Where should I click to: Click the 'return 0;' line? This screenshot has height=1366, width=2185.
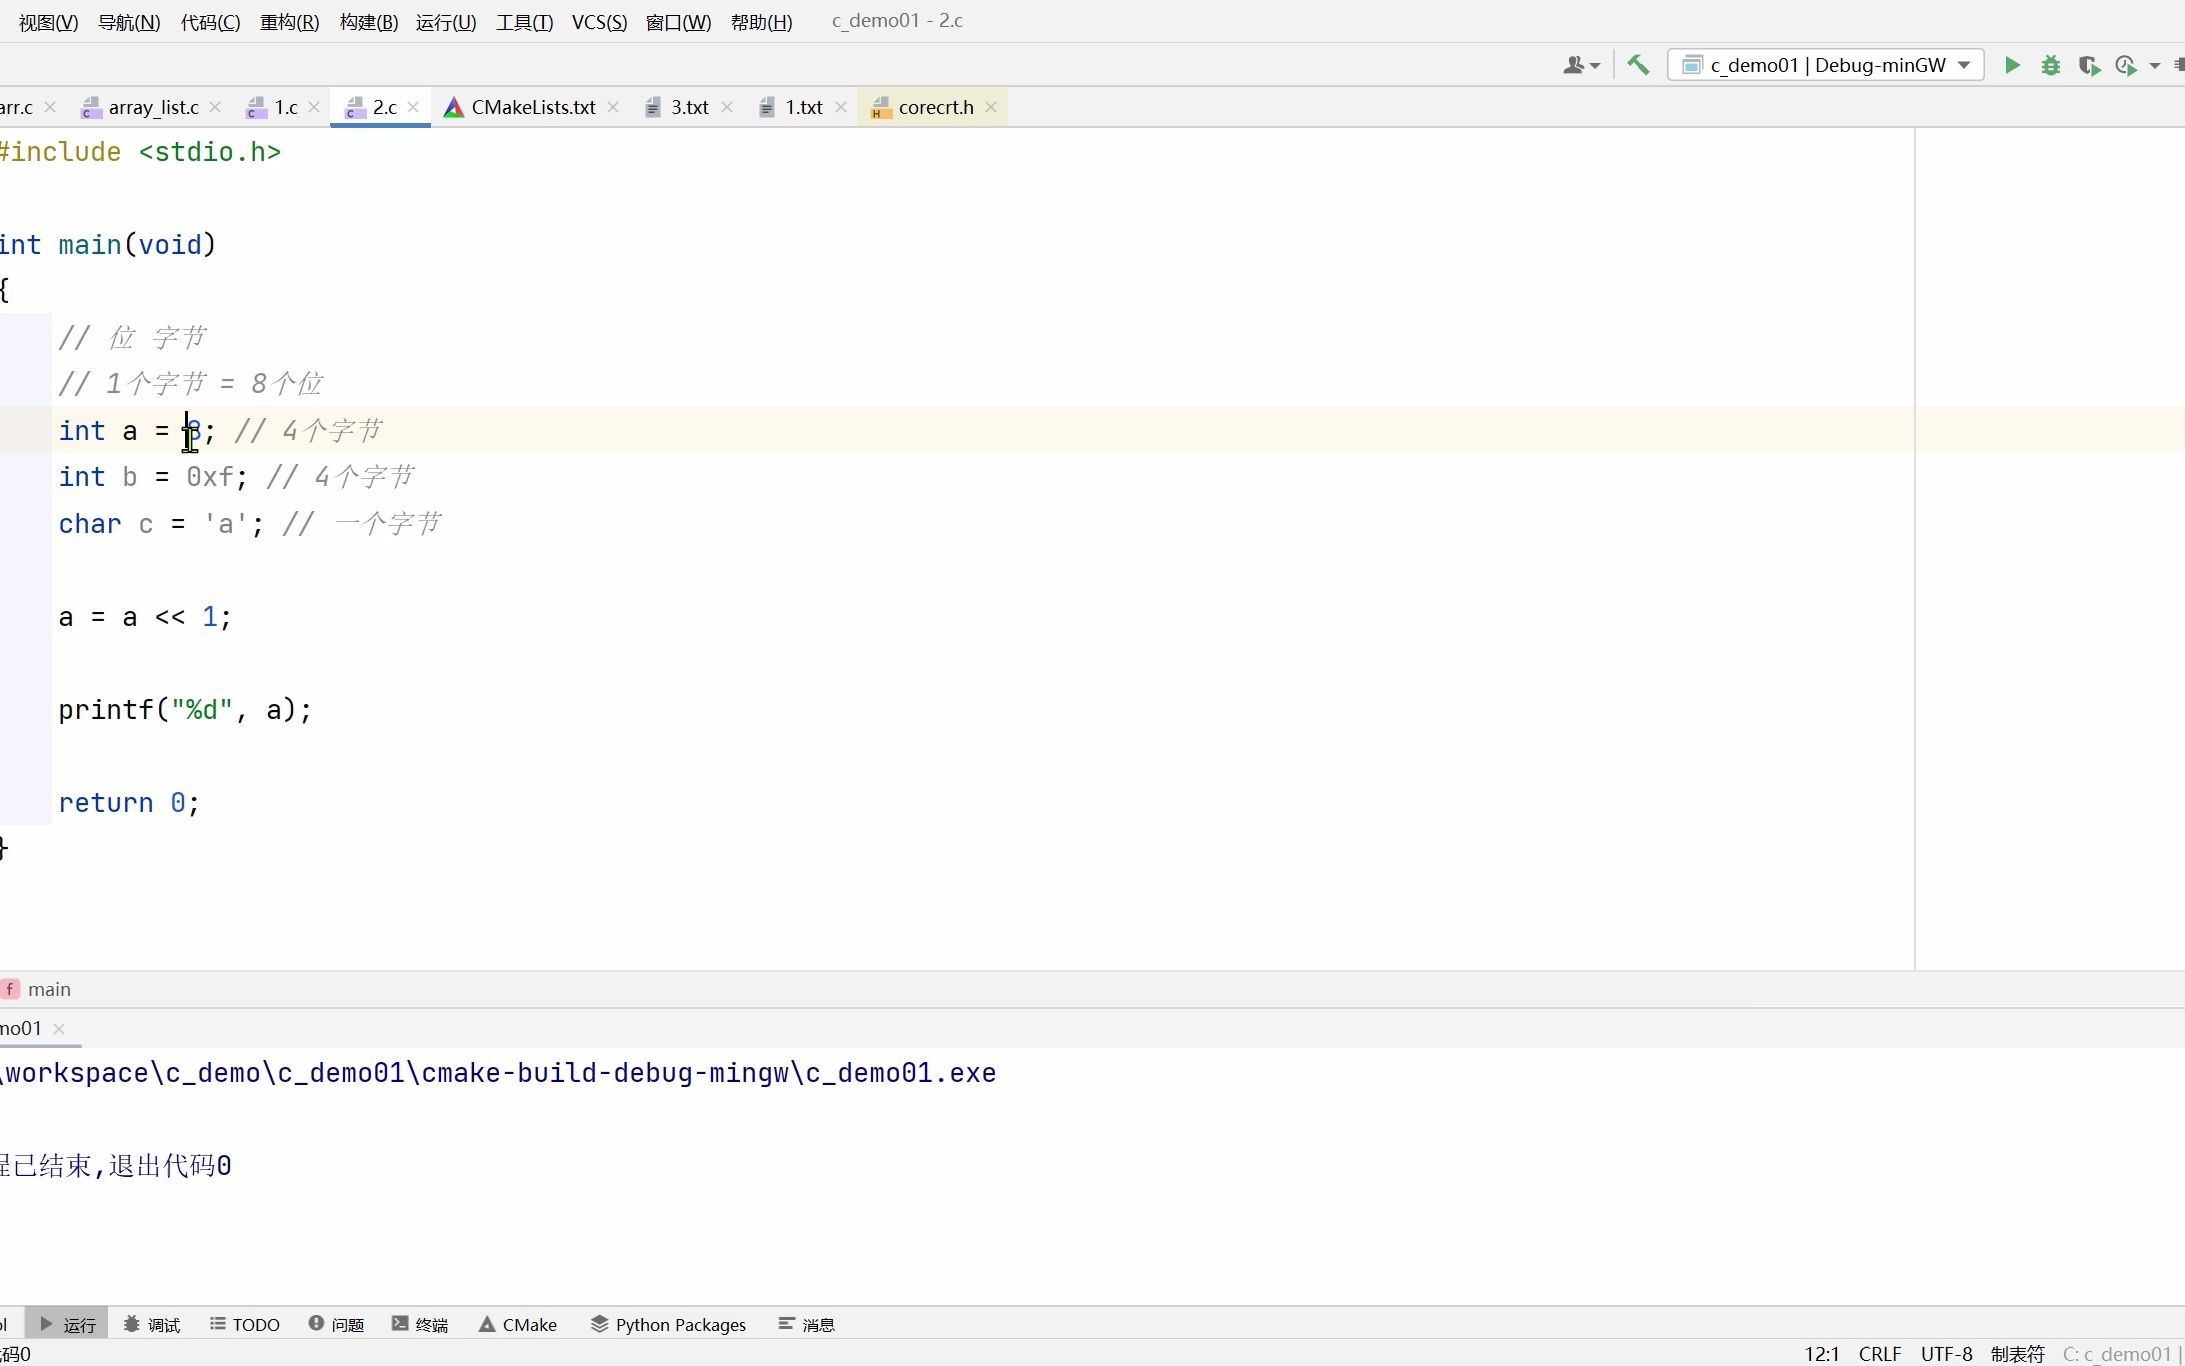pos(129,803)
